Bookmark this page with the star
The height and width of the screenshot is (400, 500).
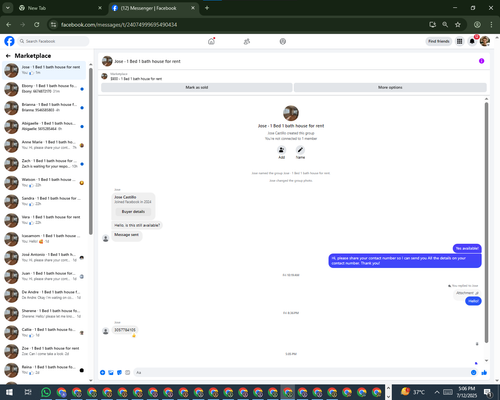pyautogui.click(x=458, y=24)
